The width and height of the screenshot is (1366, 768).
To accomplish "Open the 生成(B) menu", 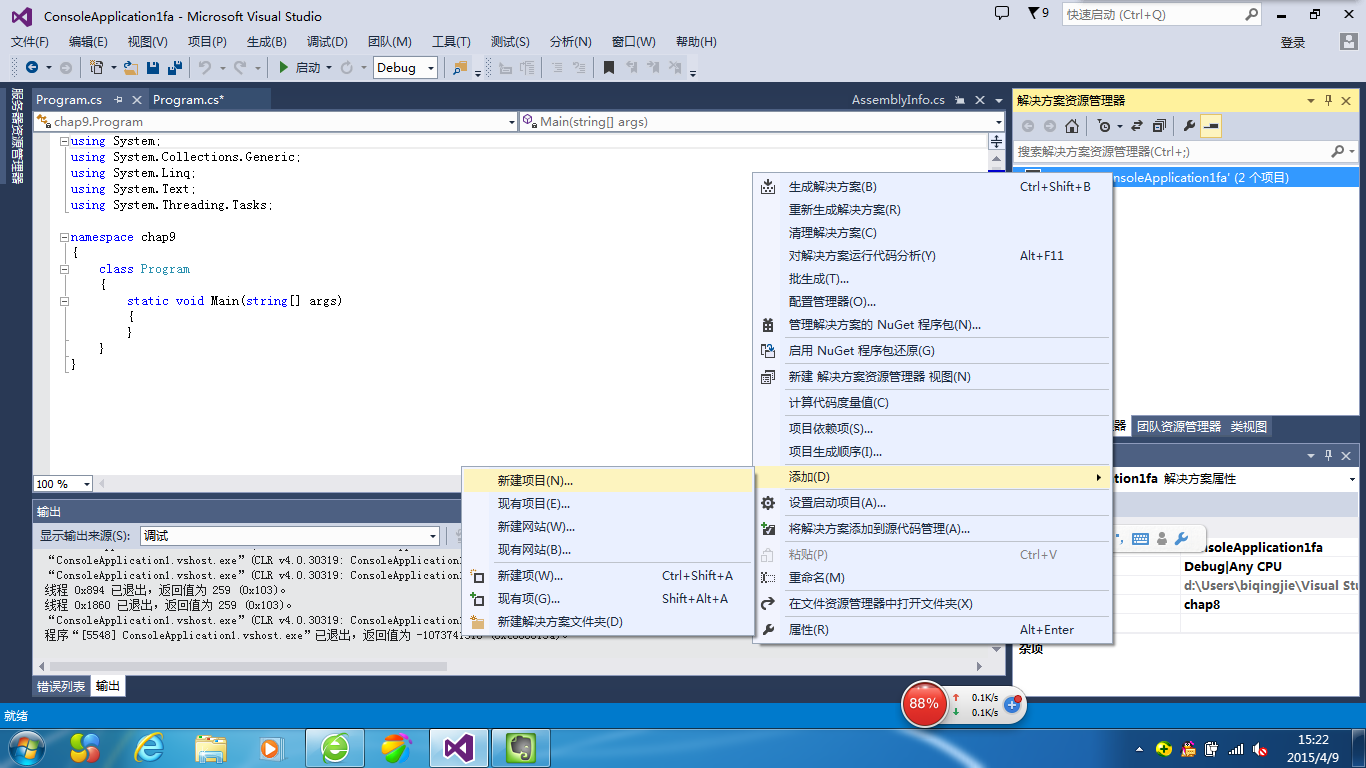I will 267,41.
